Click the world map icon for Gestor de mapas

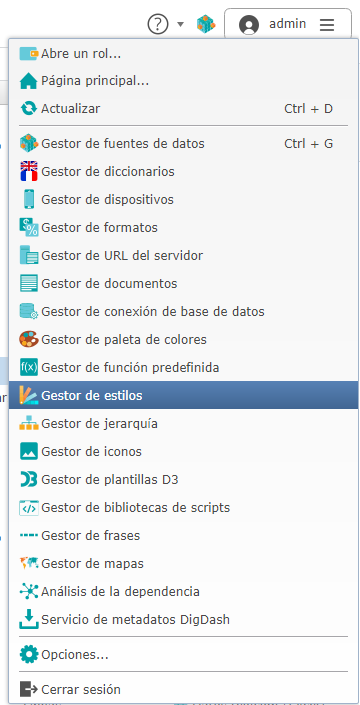pos(29,563)
